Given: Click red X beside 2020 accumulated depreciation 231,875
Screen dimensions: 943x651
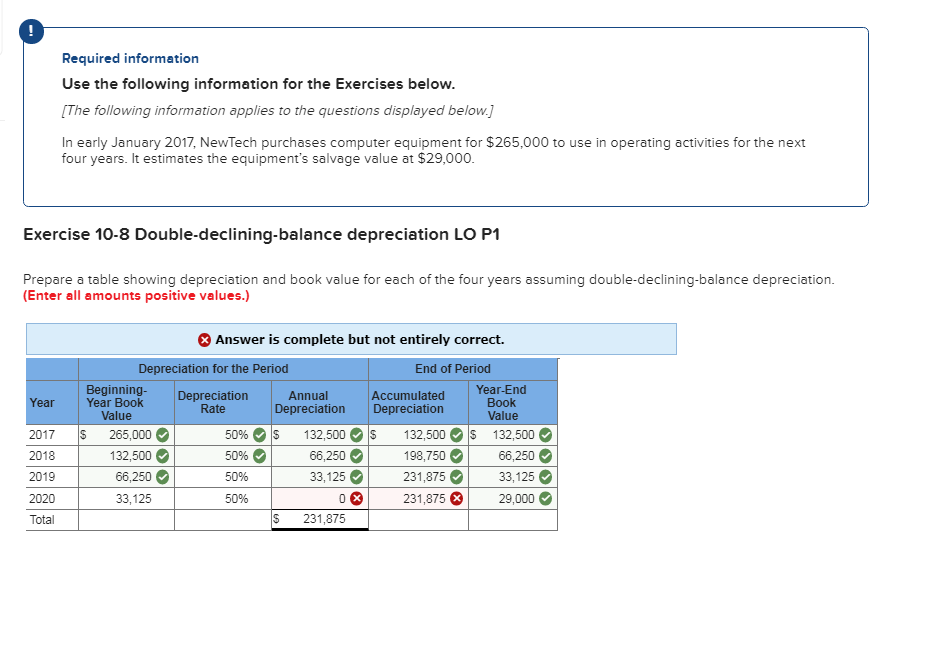Looking at the screenshot, I should [x=457, y=498].
